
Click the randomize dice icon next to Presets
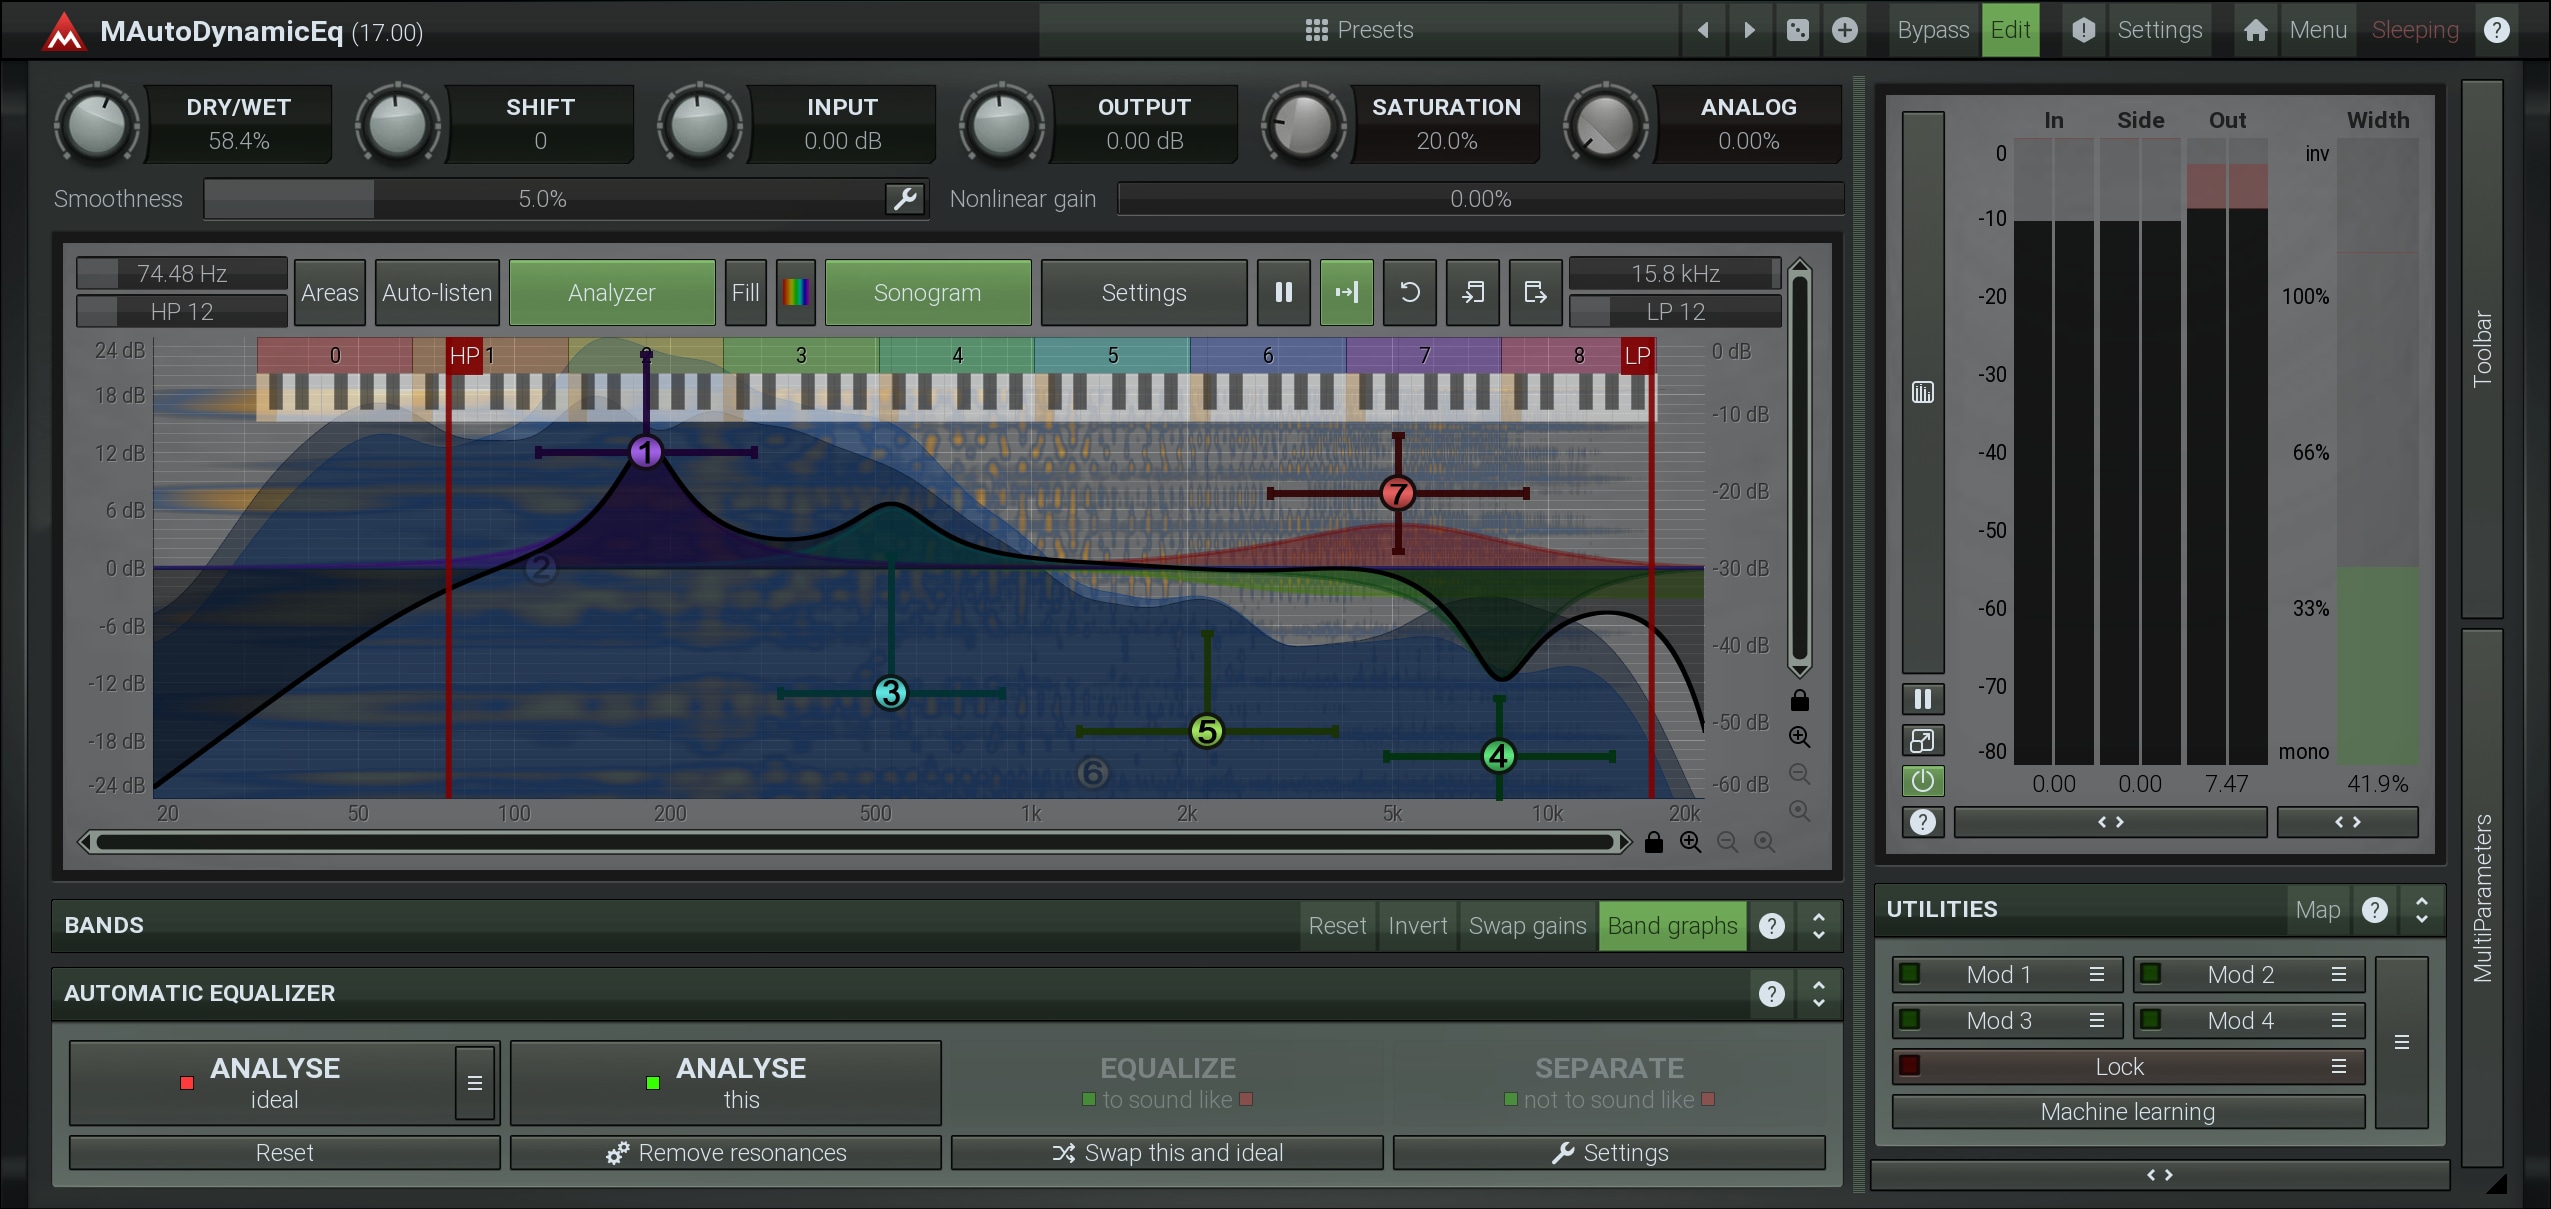(1797, 30)
